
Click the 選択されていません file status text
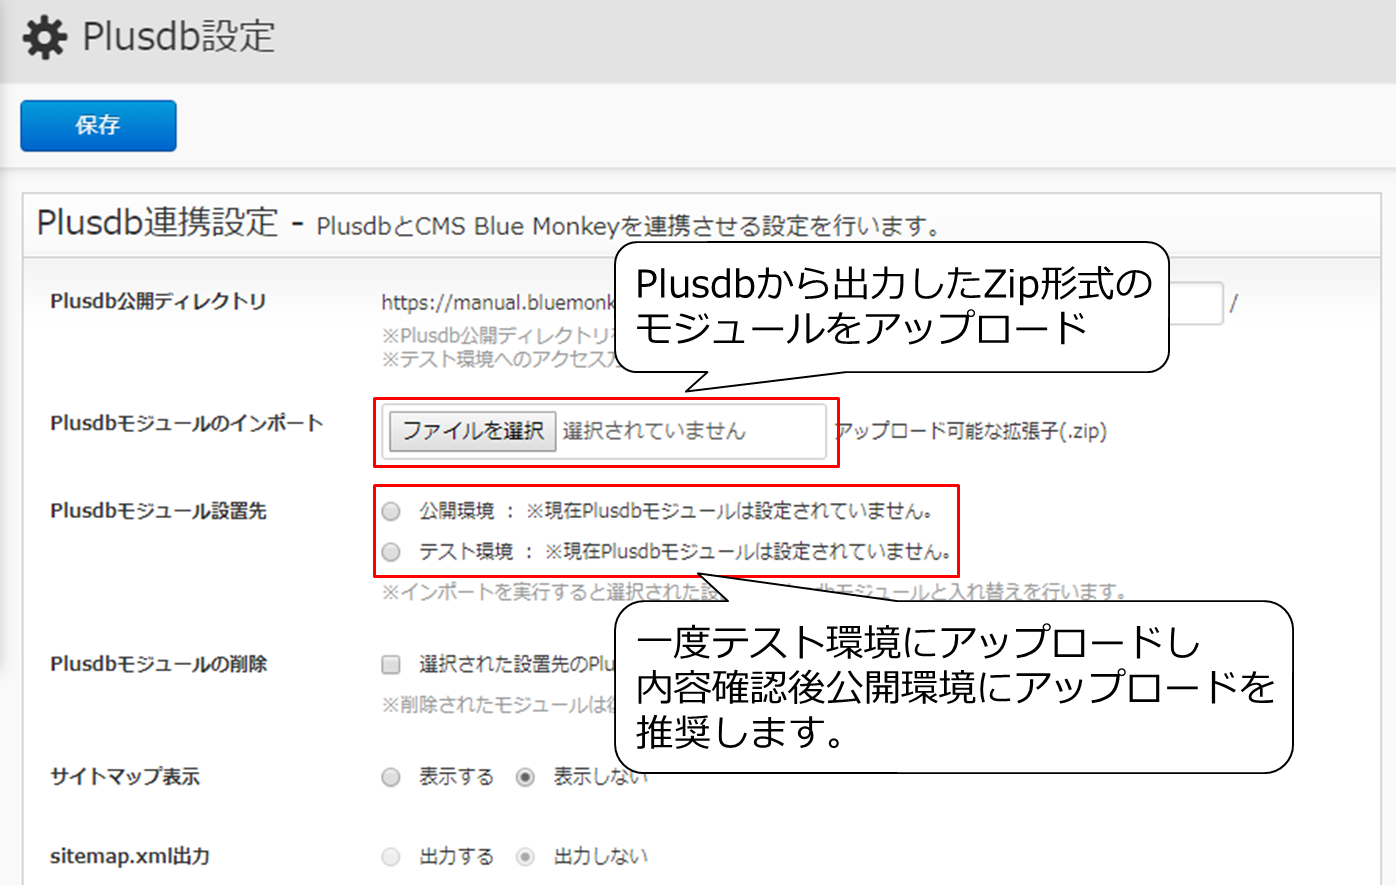pyautogui.click(x=654, y=431)
